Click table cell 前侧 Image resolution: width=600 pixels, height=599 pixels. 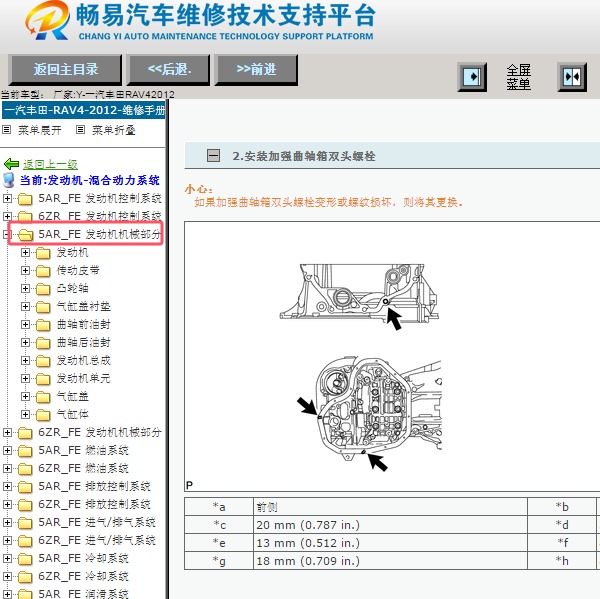[x=390, y=507]
